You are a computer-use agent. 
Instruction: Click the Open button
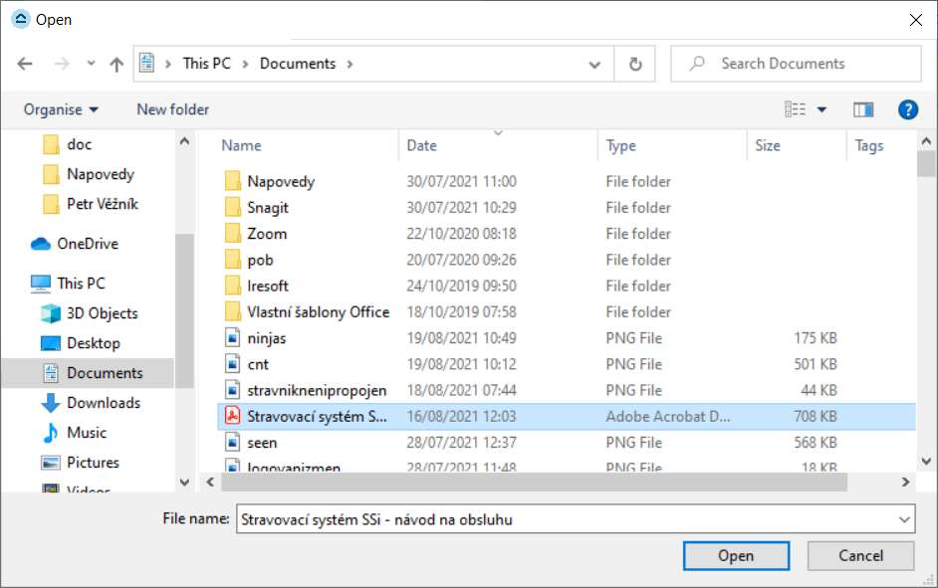(x=736, y=556)
